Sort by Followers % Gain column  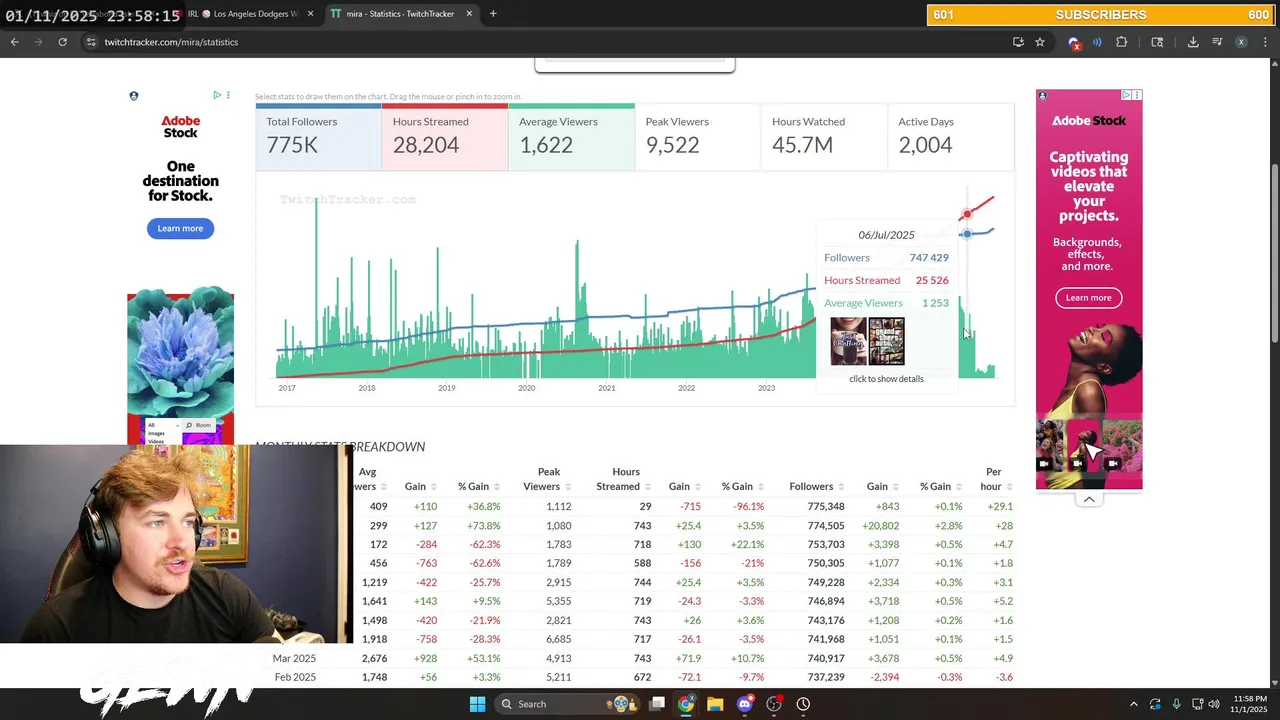pos(940,486)
